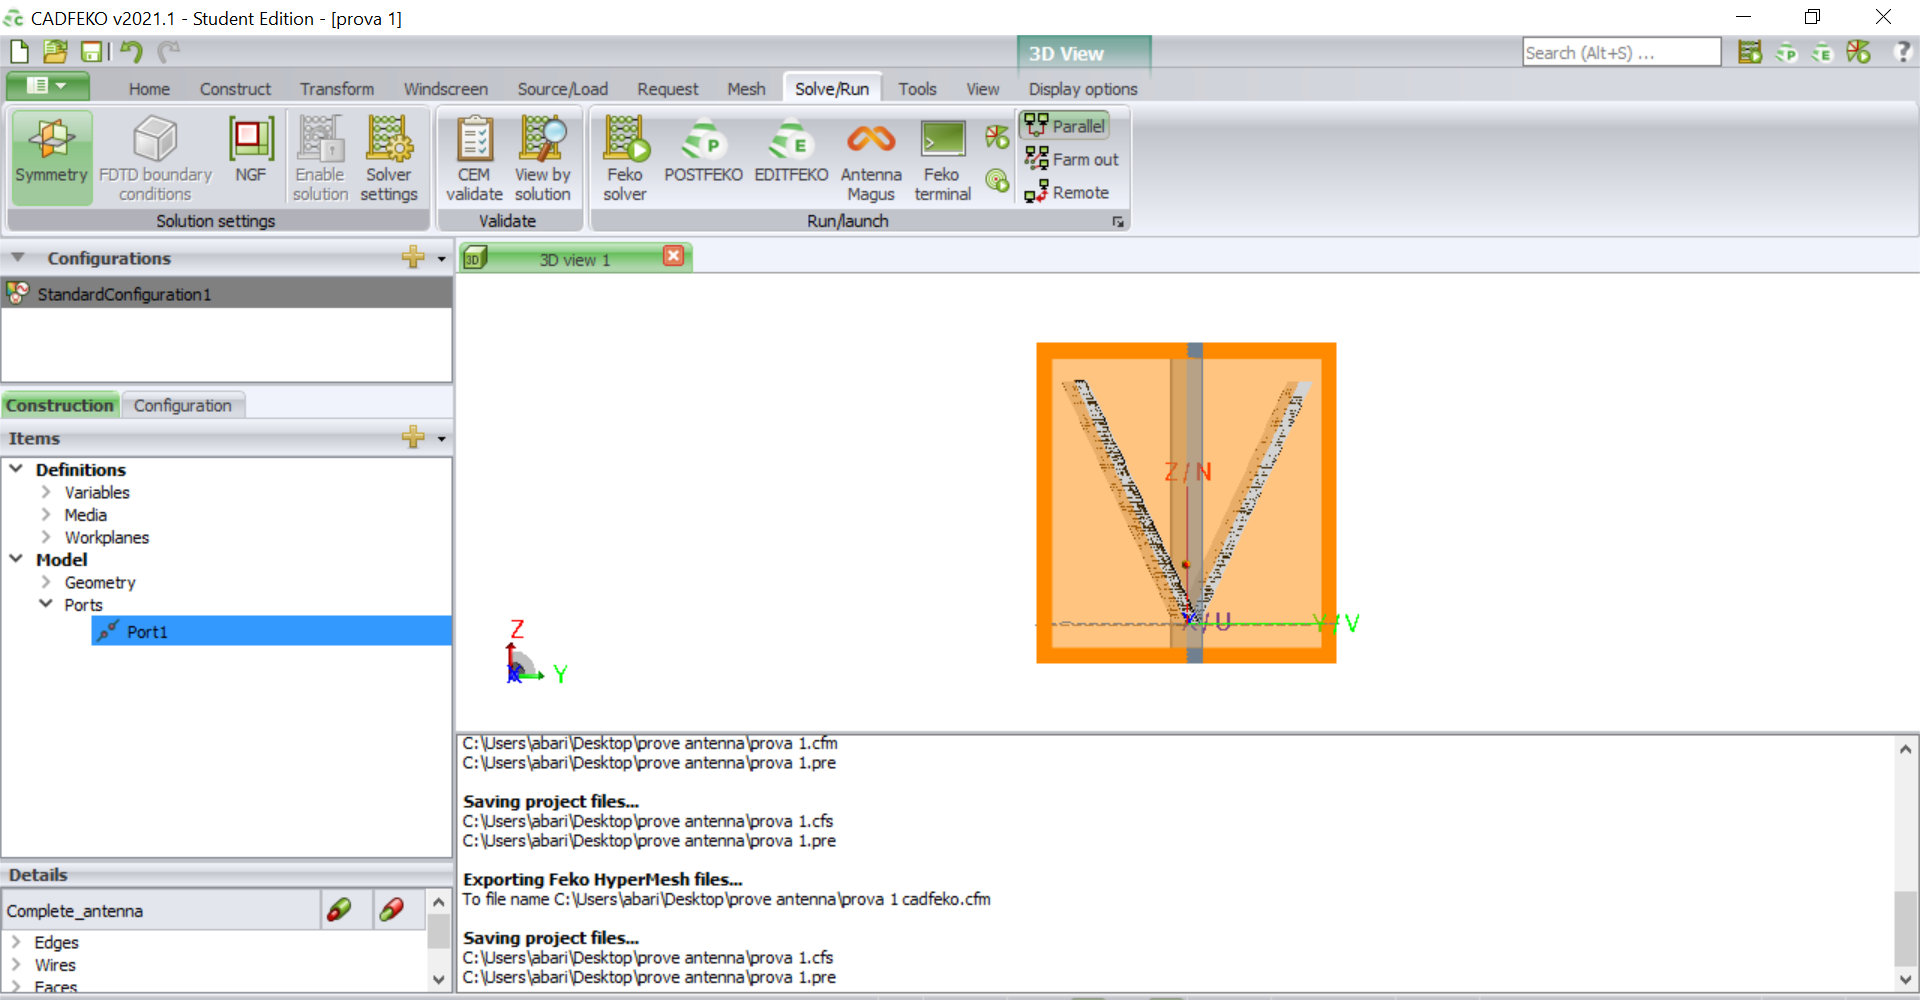Click the Enable solution button
This screenshot has width=1920, height=1000.
[x=320, y=158]
